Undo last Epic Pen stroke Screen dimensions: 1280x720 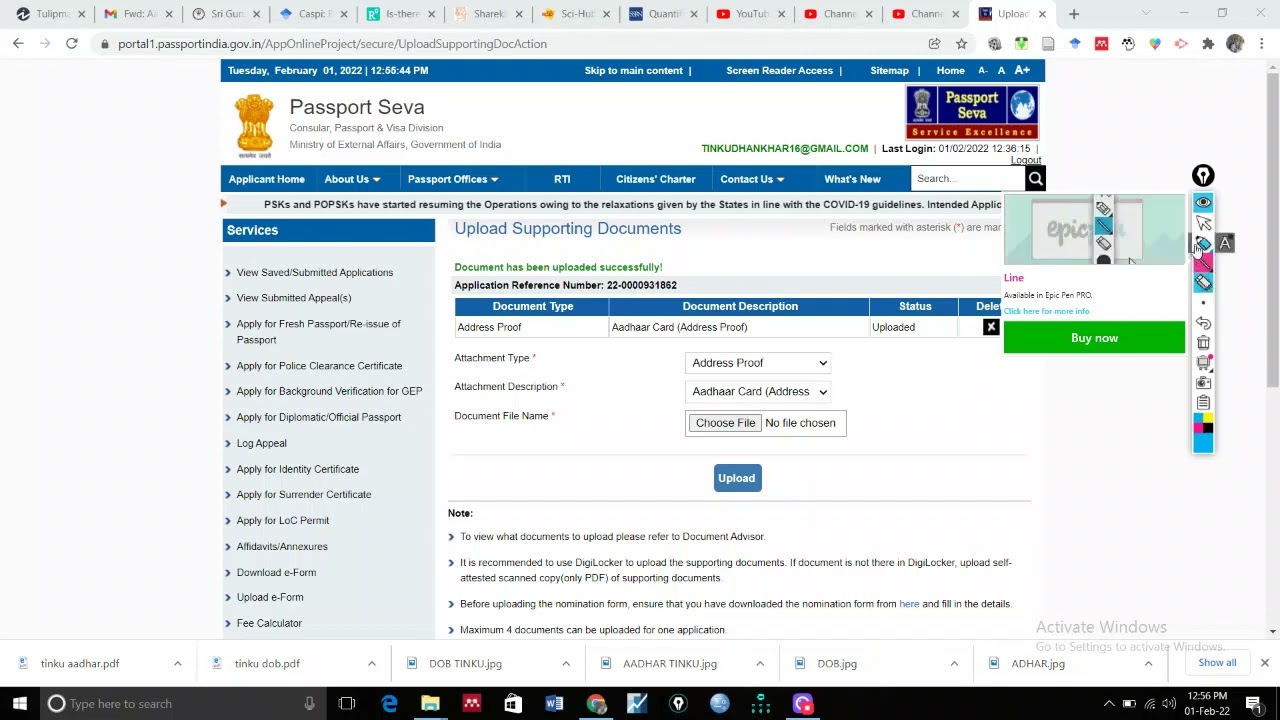click(1203, 323)
